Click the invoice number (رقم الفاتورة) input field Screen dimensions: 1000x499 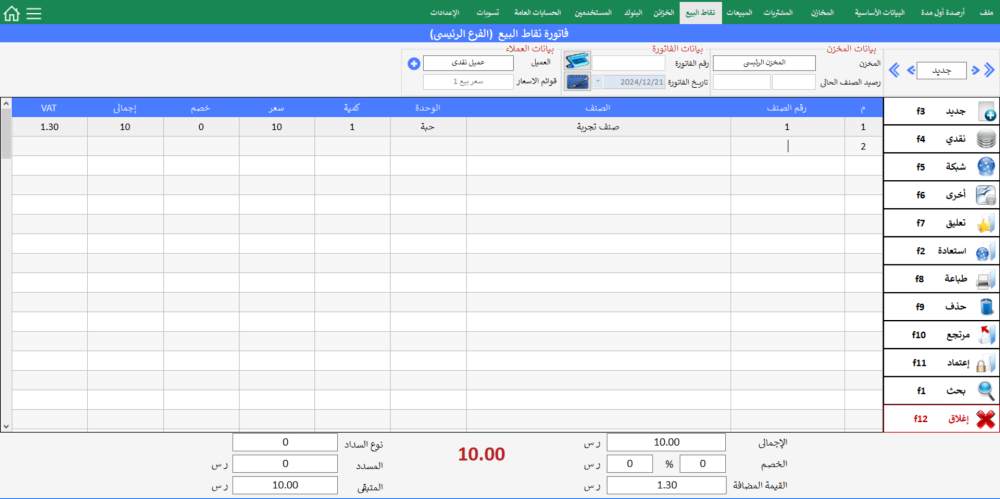pos(629,63)
